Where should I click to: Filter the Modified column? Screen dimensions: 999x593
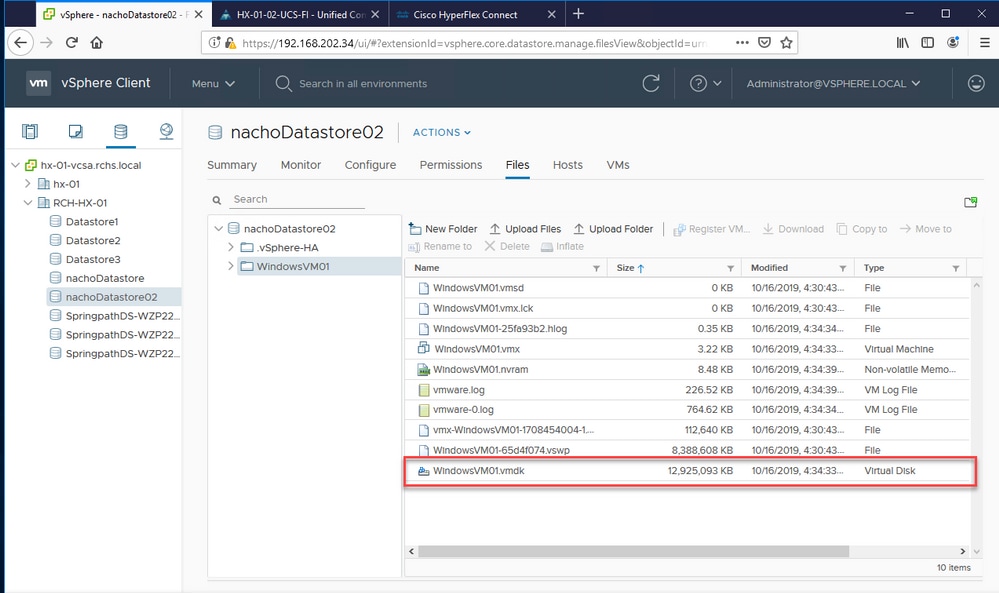coord(843,268)
